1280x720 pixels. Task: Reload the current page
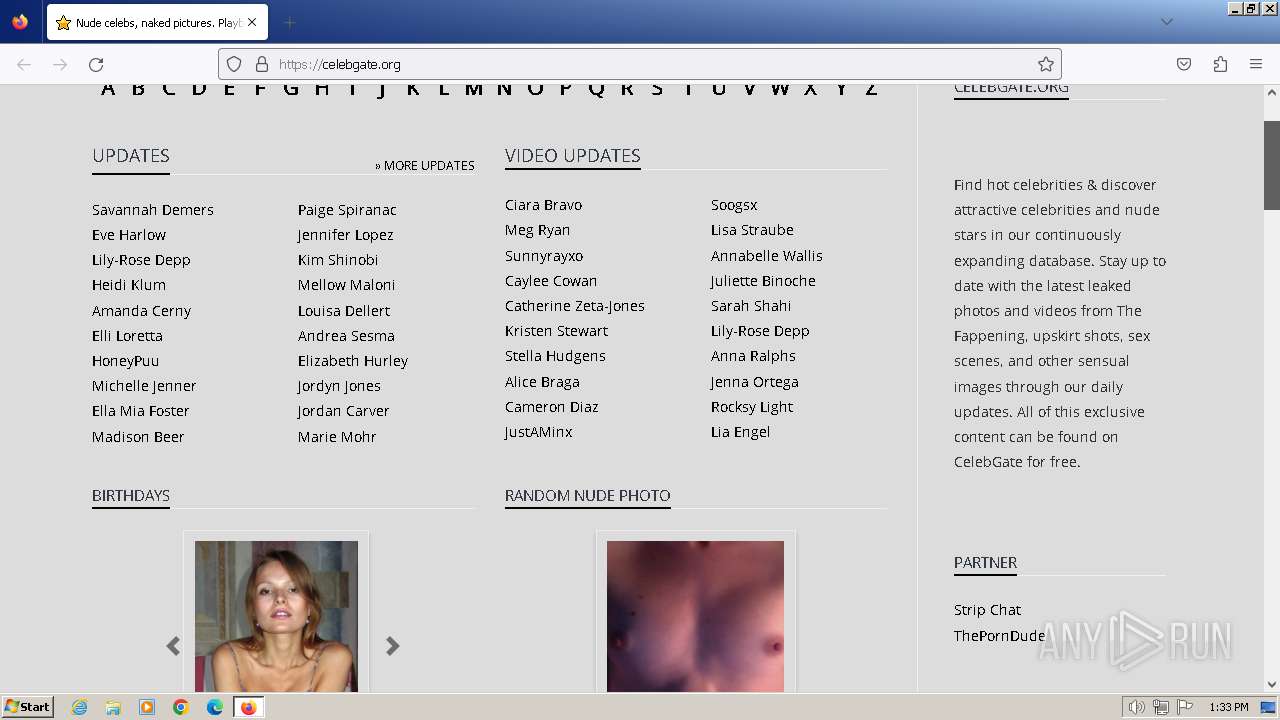tap(96, 64)
